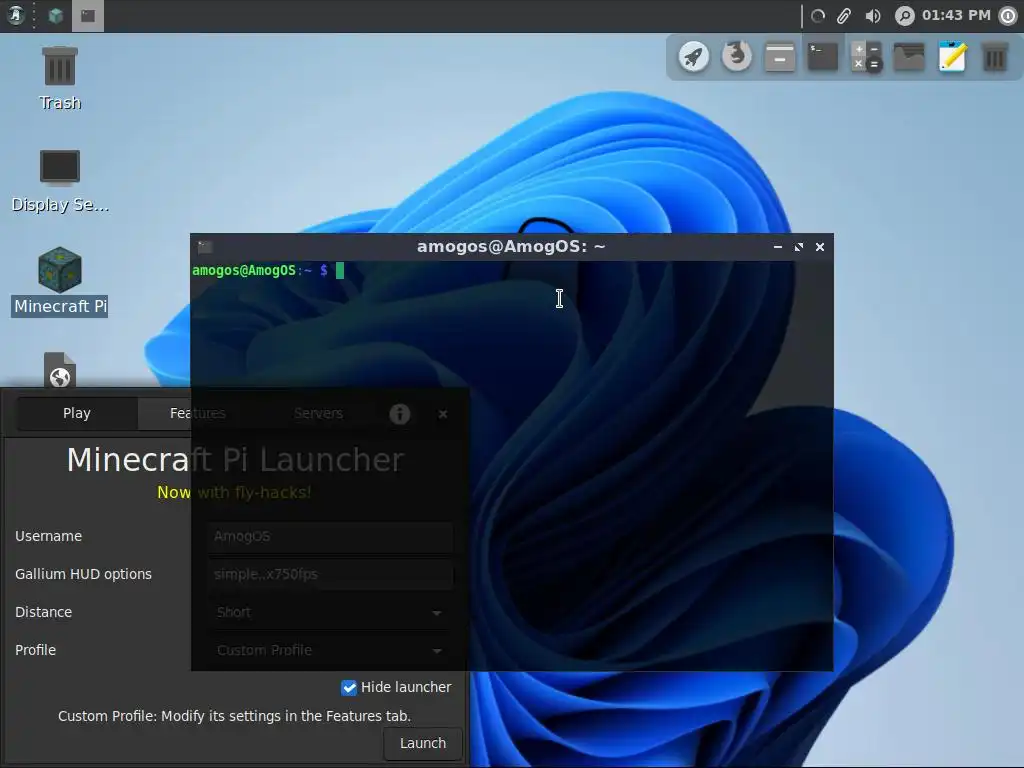The width and height of the screenshot is (1024, 768).
Task: Click the Launch button
Action: [423, 743]
